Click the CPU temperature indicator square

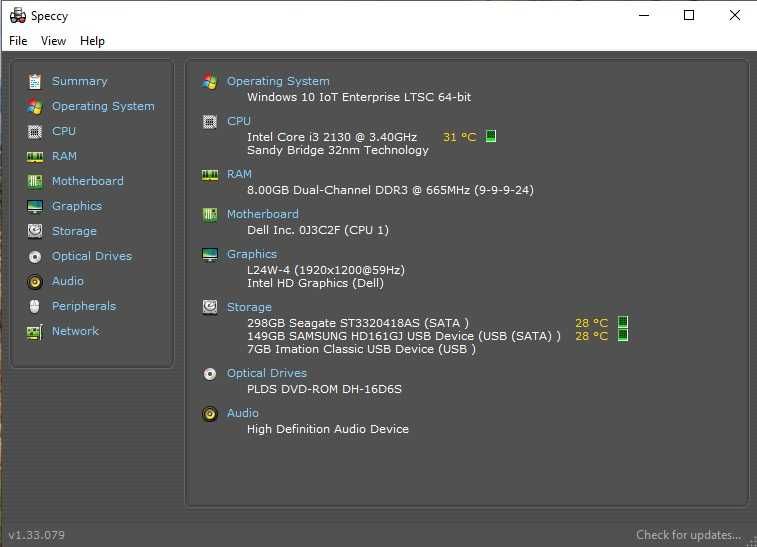pos(491,136)
